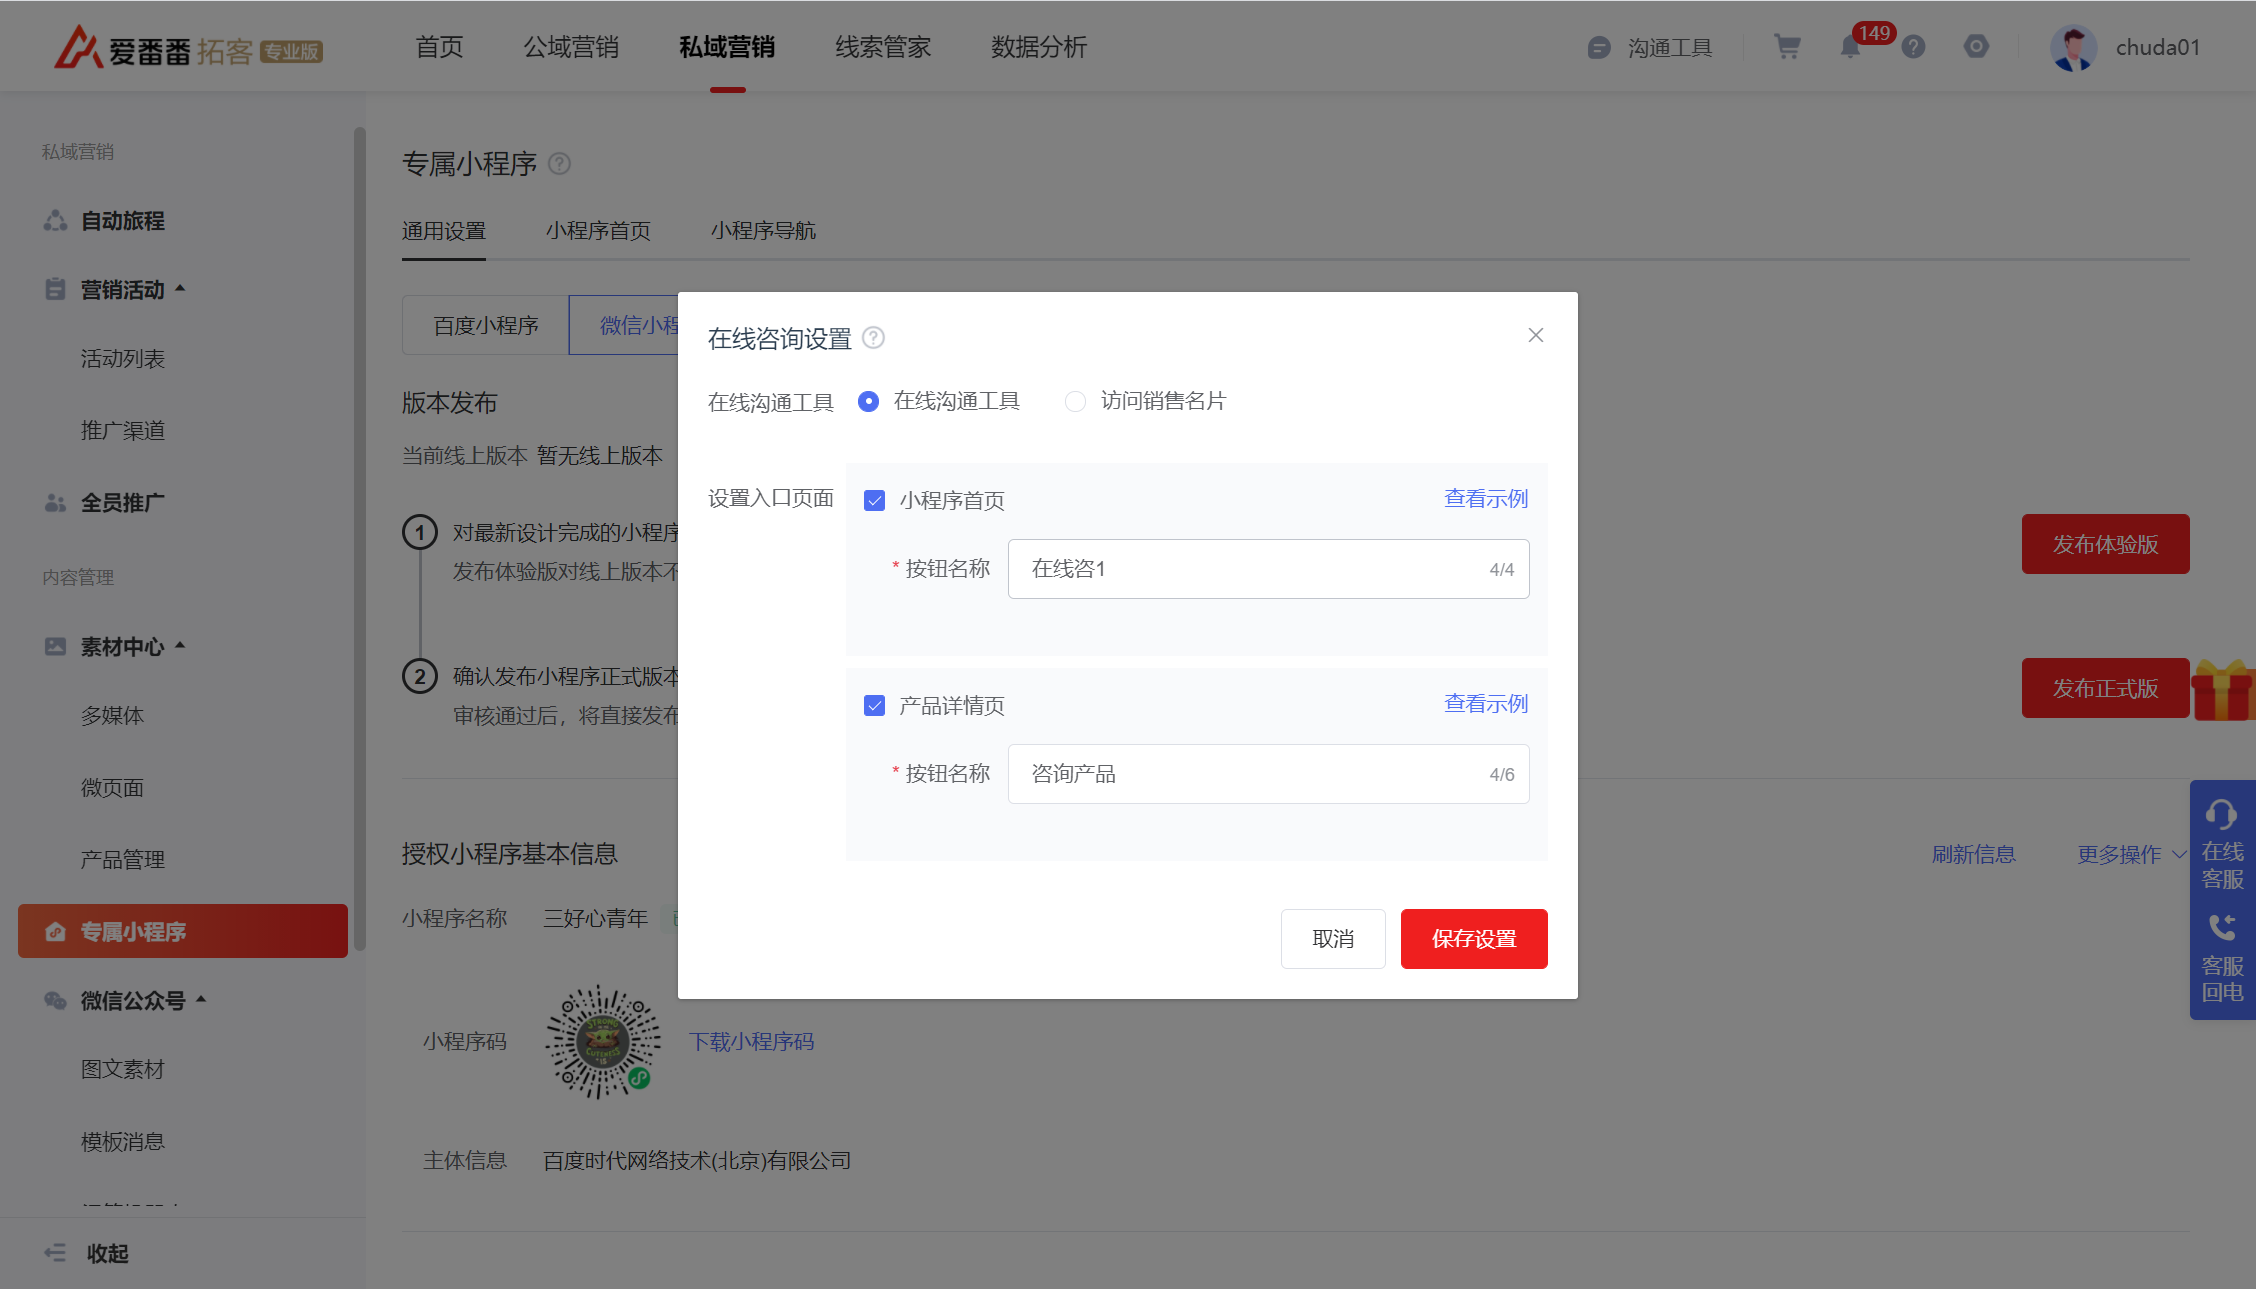Click the 爱番番 logo
Viewport: 2256px width, 1289px height.
coord(188,47)
